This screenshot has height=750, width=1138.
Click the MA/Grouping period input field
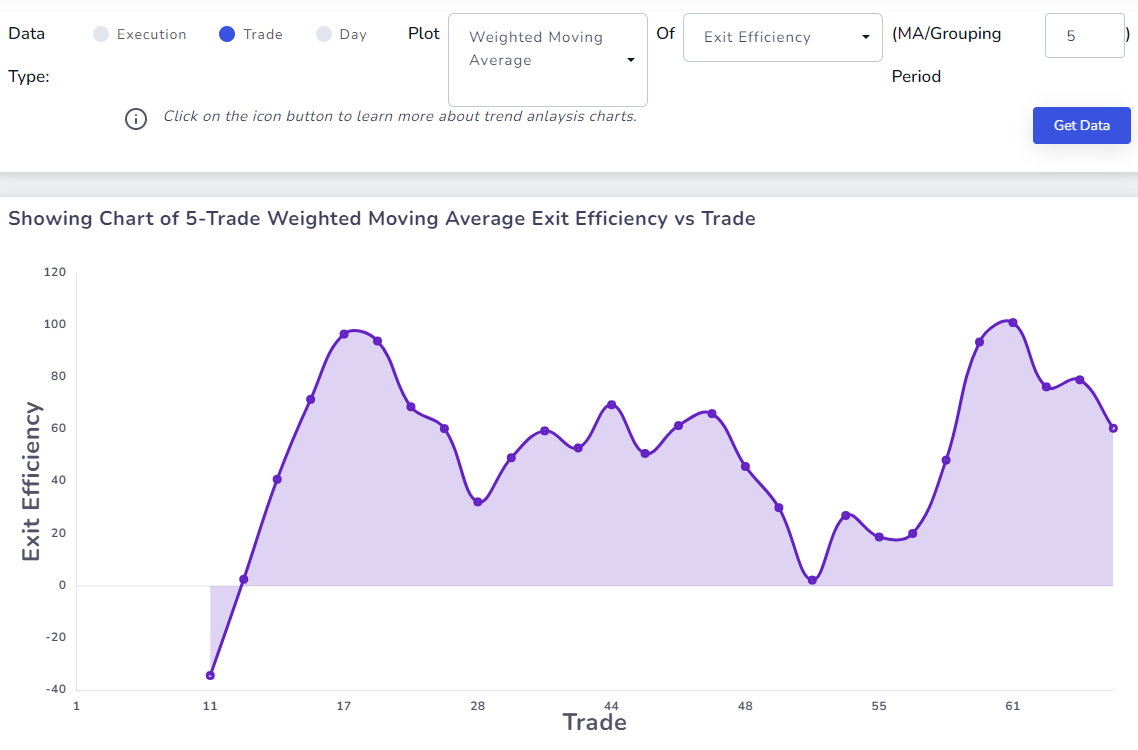[x=1084, y=36]
